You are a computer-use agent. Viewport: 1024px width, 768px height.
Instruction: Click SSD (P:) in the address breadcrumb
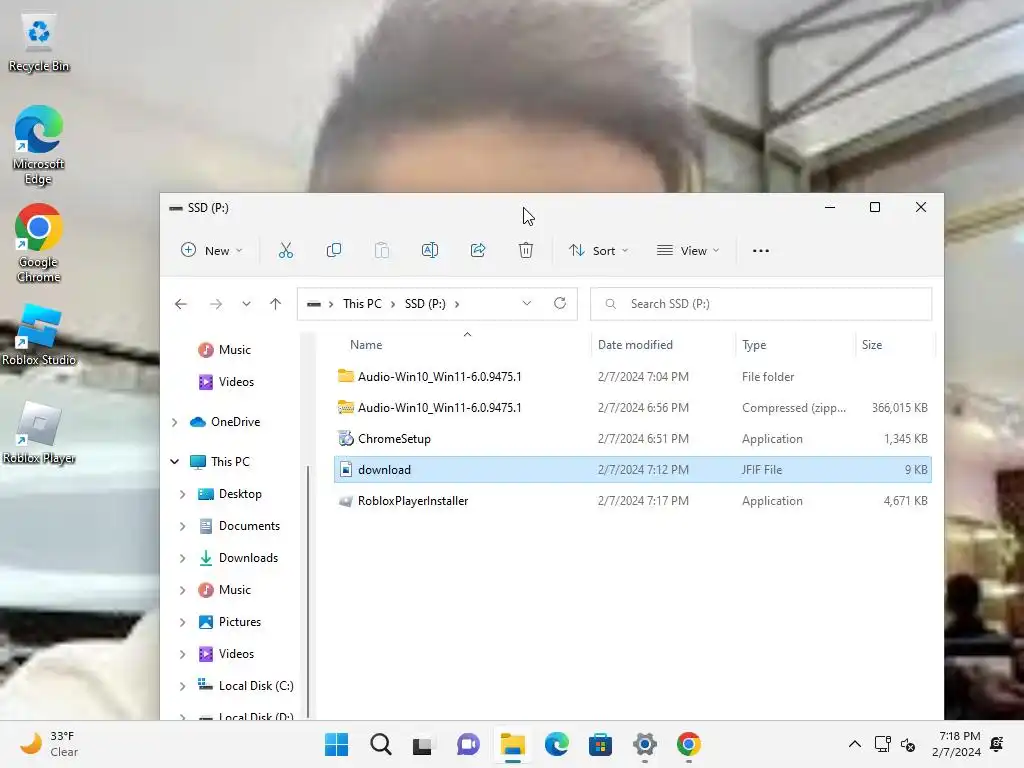pyautogui.click(x=425, y=304)
